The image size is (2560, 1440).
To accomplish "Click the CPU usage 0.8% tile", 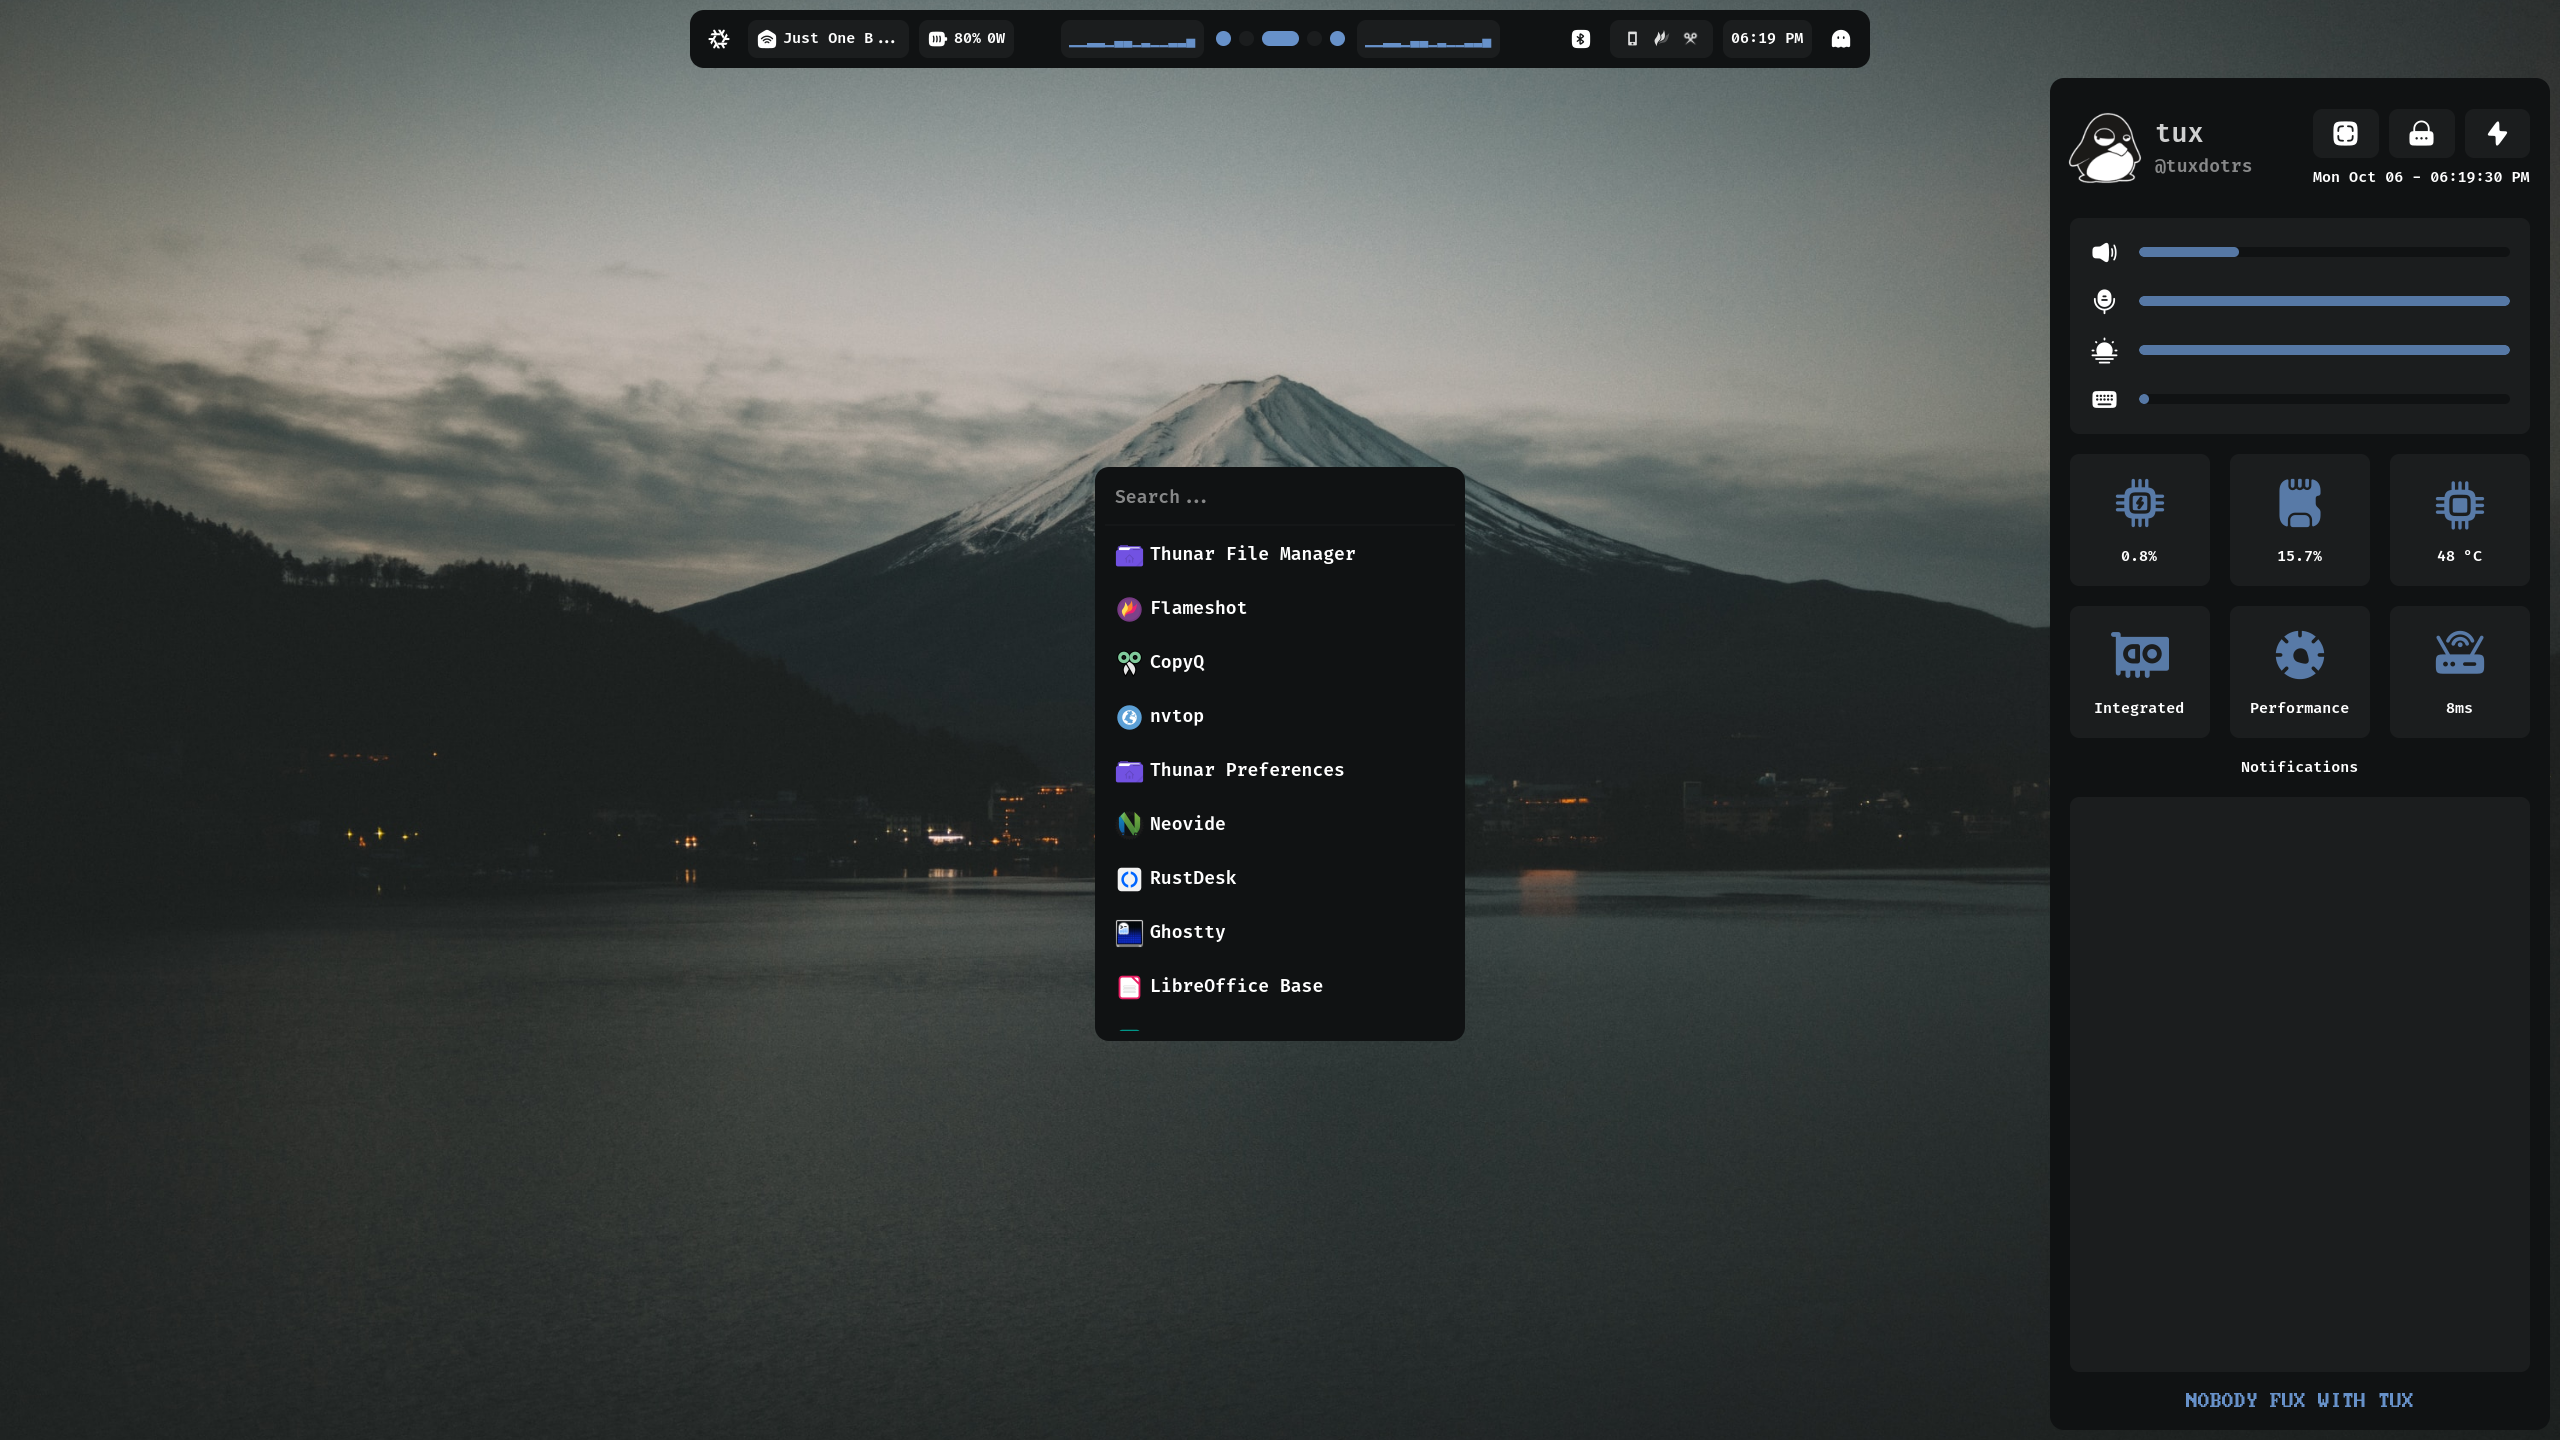I will point(2139,520).
